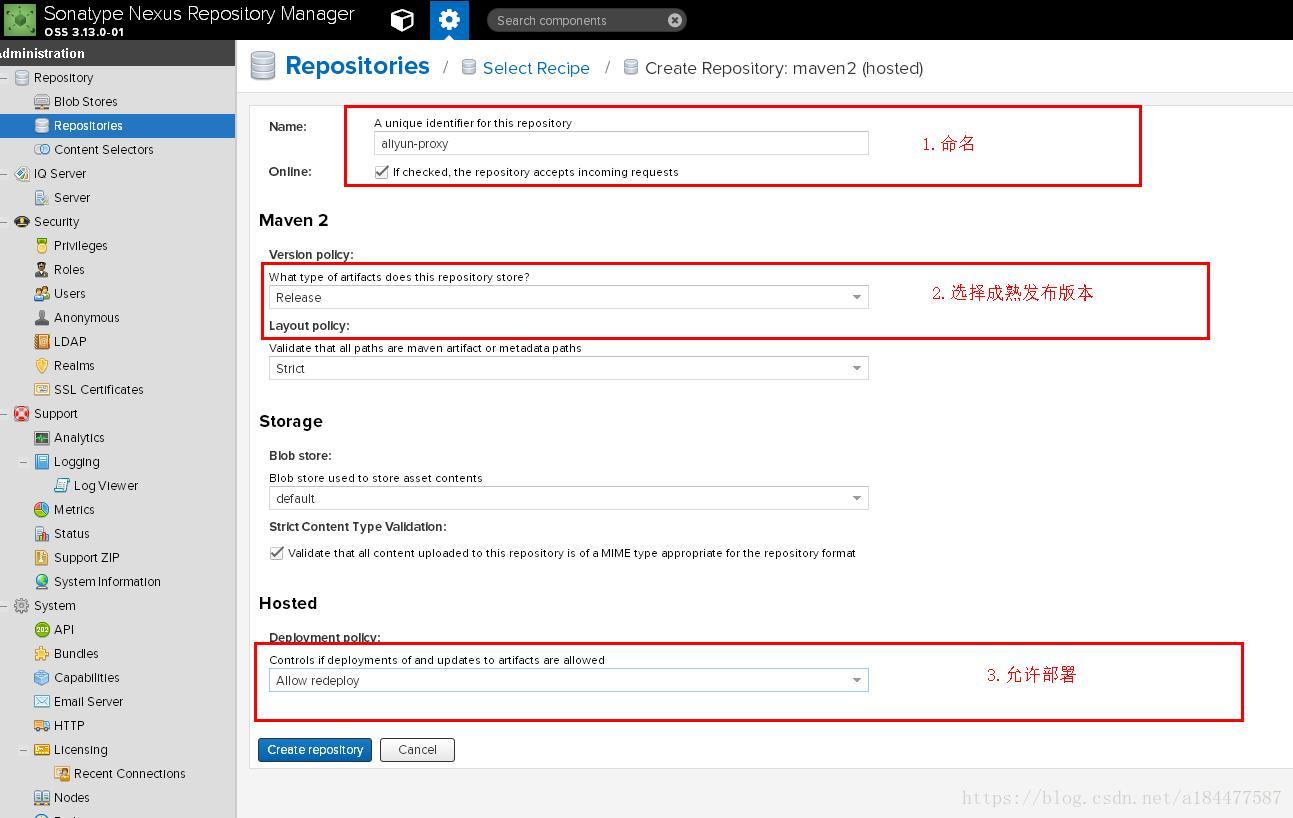The image size is (1293, 818).
Task: Click the Email Server envelope icon
Action: point(42,702)
